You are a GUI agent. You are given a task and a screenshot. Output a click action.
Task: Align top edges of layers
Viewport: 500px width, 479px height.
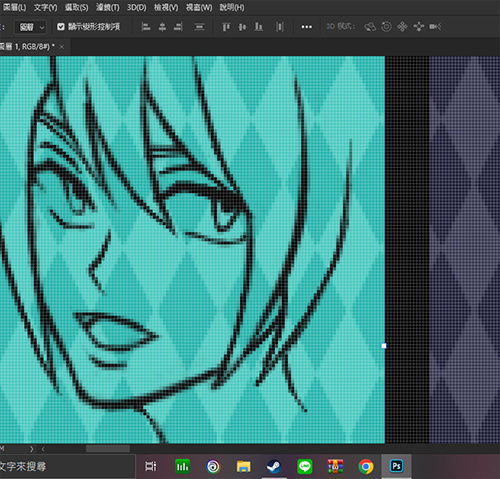pos(226,27)
